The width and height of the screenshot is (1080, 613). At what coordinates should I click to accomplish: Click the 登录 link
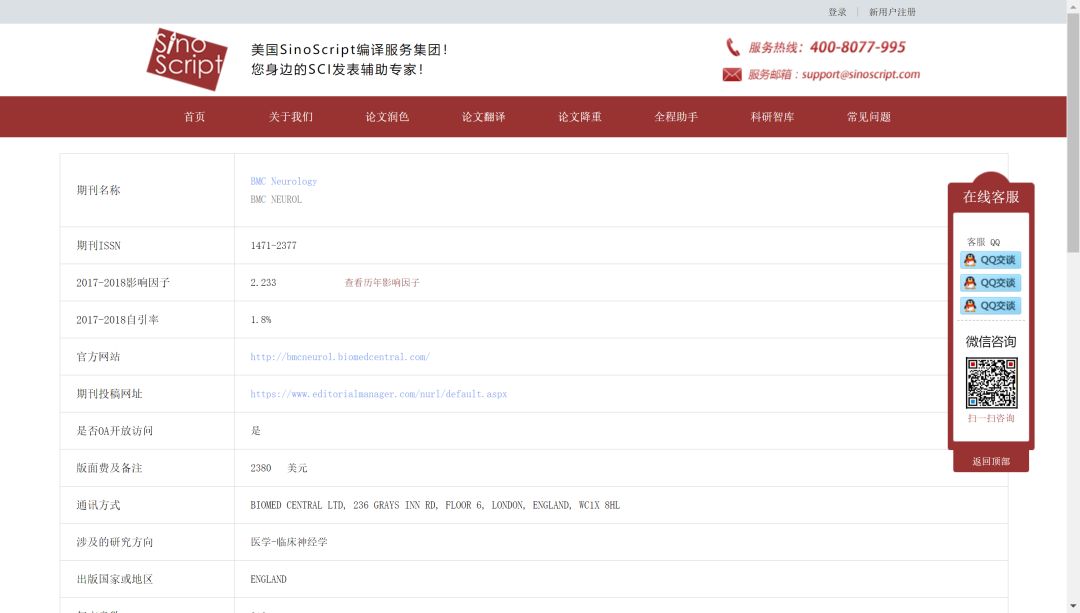836,11
